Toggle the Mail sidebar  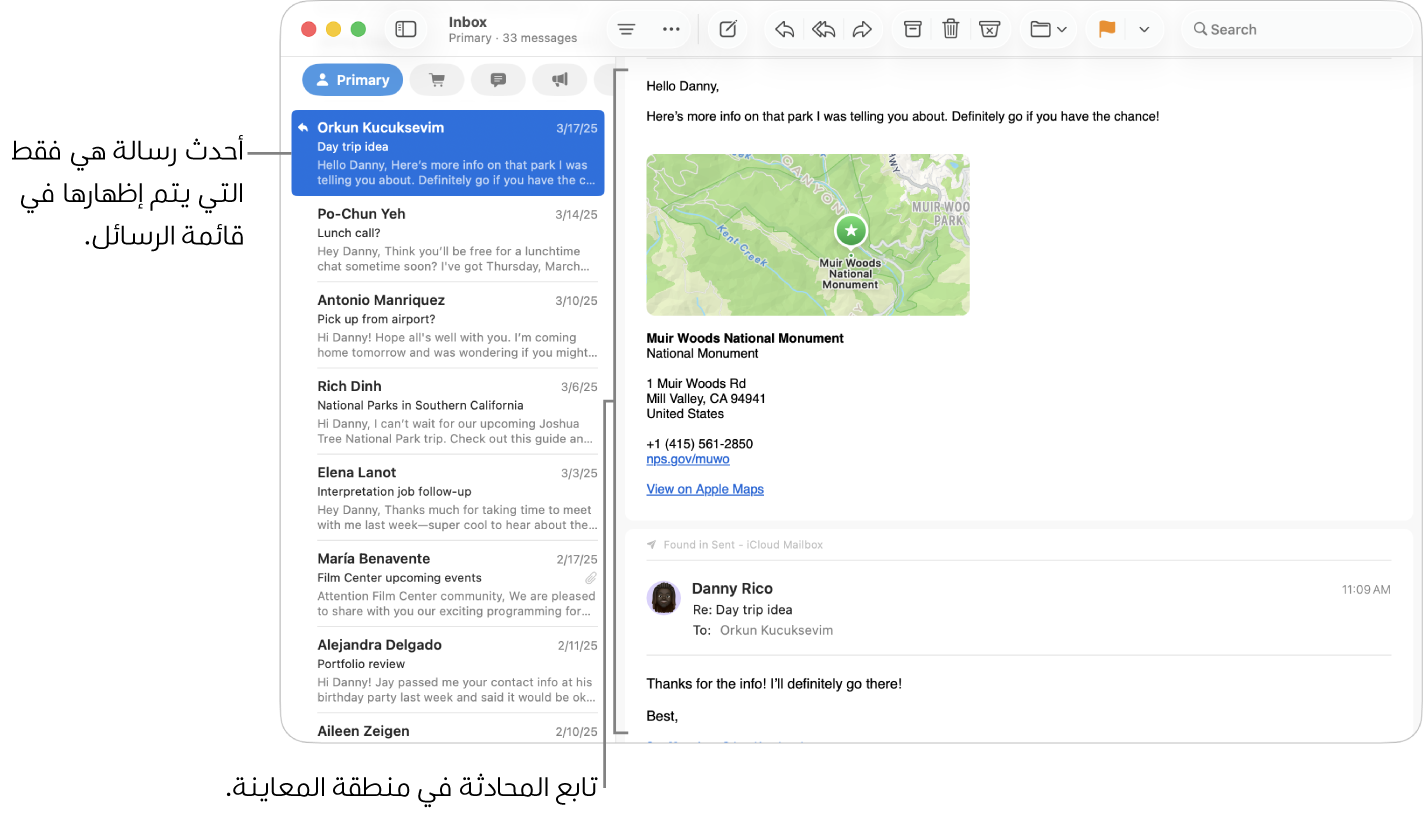[x=405, y=30]
